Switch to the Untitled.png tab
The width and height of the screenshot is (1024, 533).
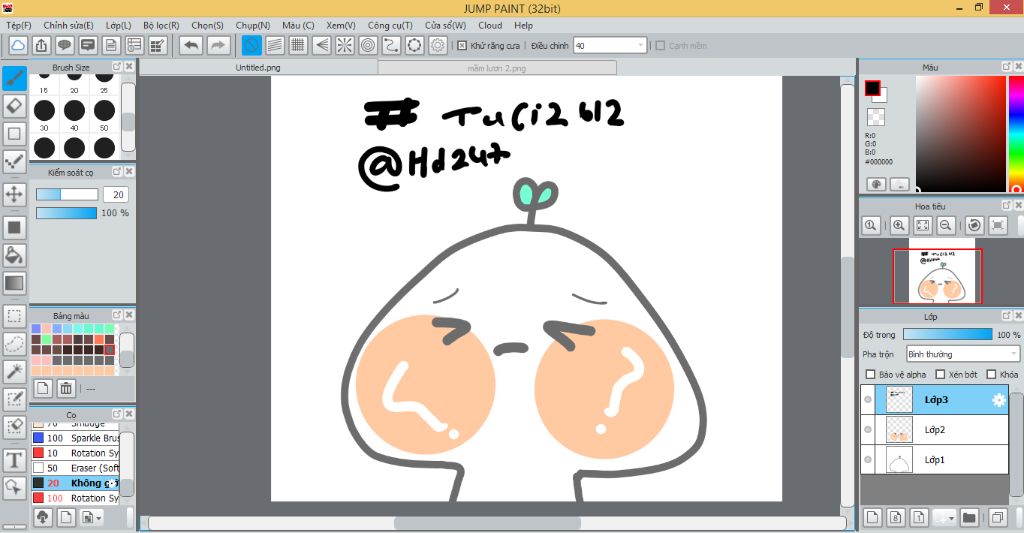(x=258, y=68)
